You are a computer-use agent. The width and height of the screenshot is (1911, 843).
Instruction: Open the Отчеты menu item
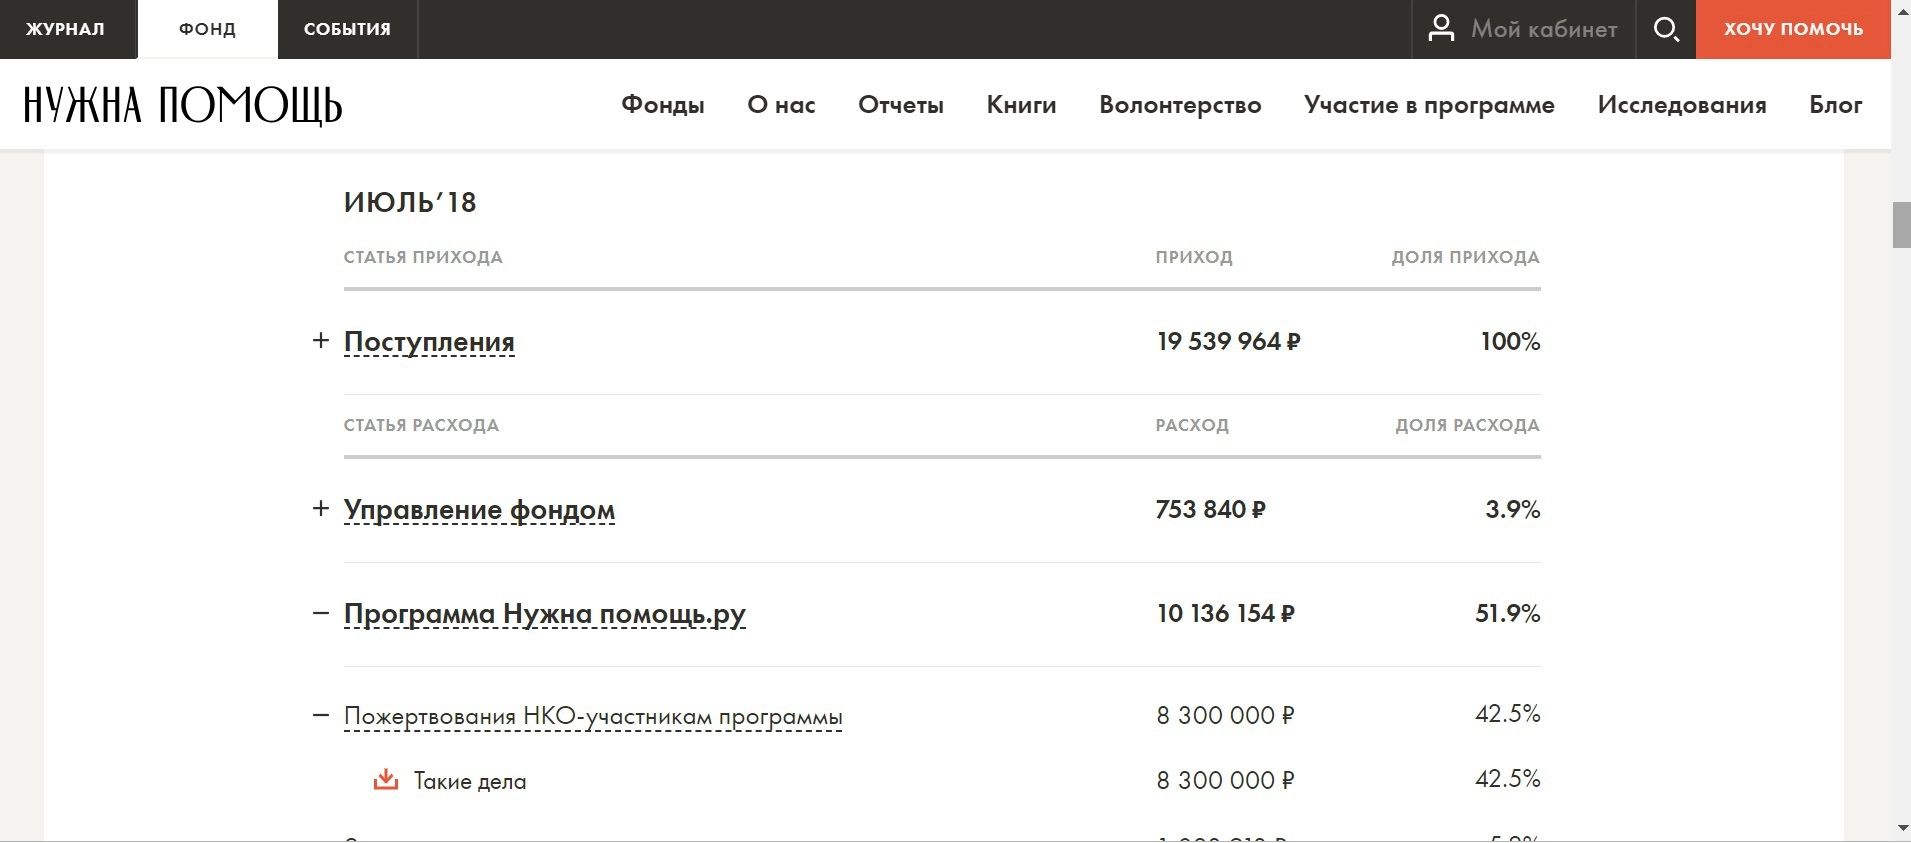[x=900, y=105]
